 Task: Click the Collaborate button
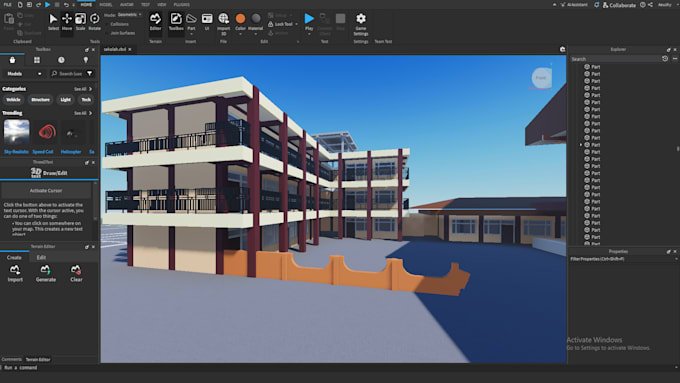619,5
